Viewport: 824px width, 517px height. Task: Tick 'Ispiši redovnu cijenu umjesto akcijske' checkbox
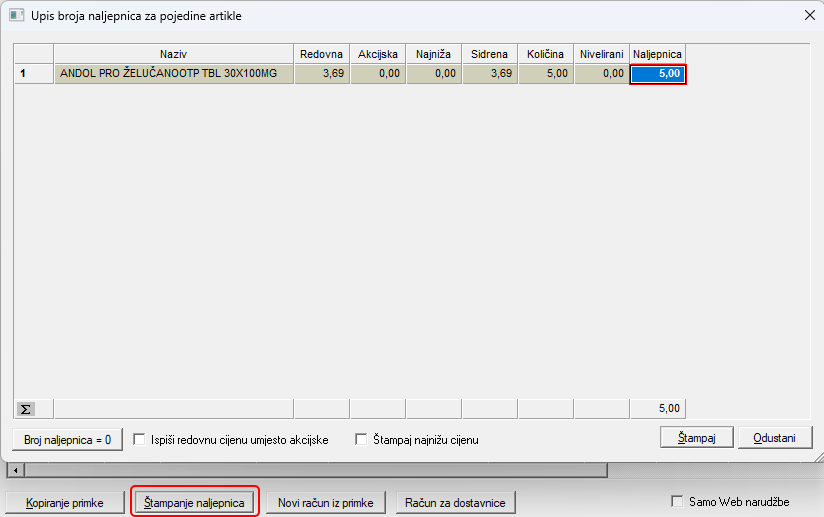tap(139, 439)
